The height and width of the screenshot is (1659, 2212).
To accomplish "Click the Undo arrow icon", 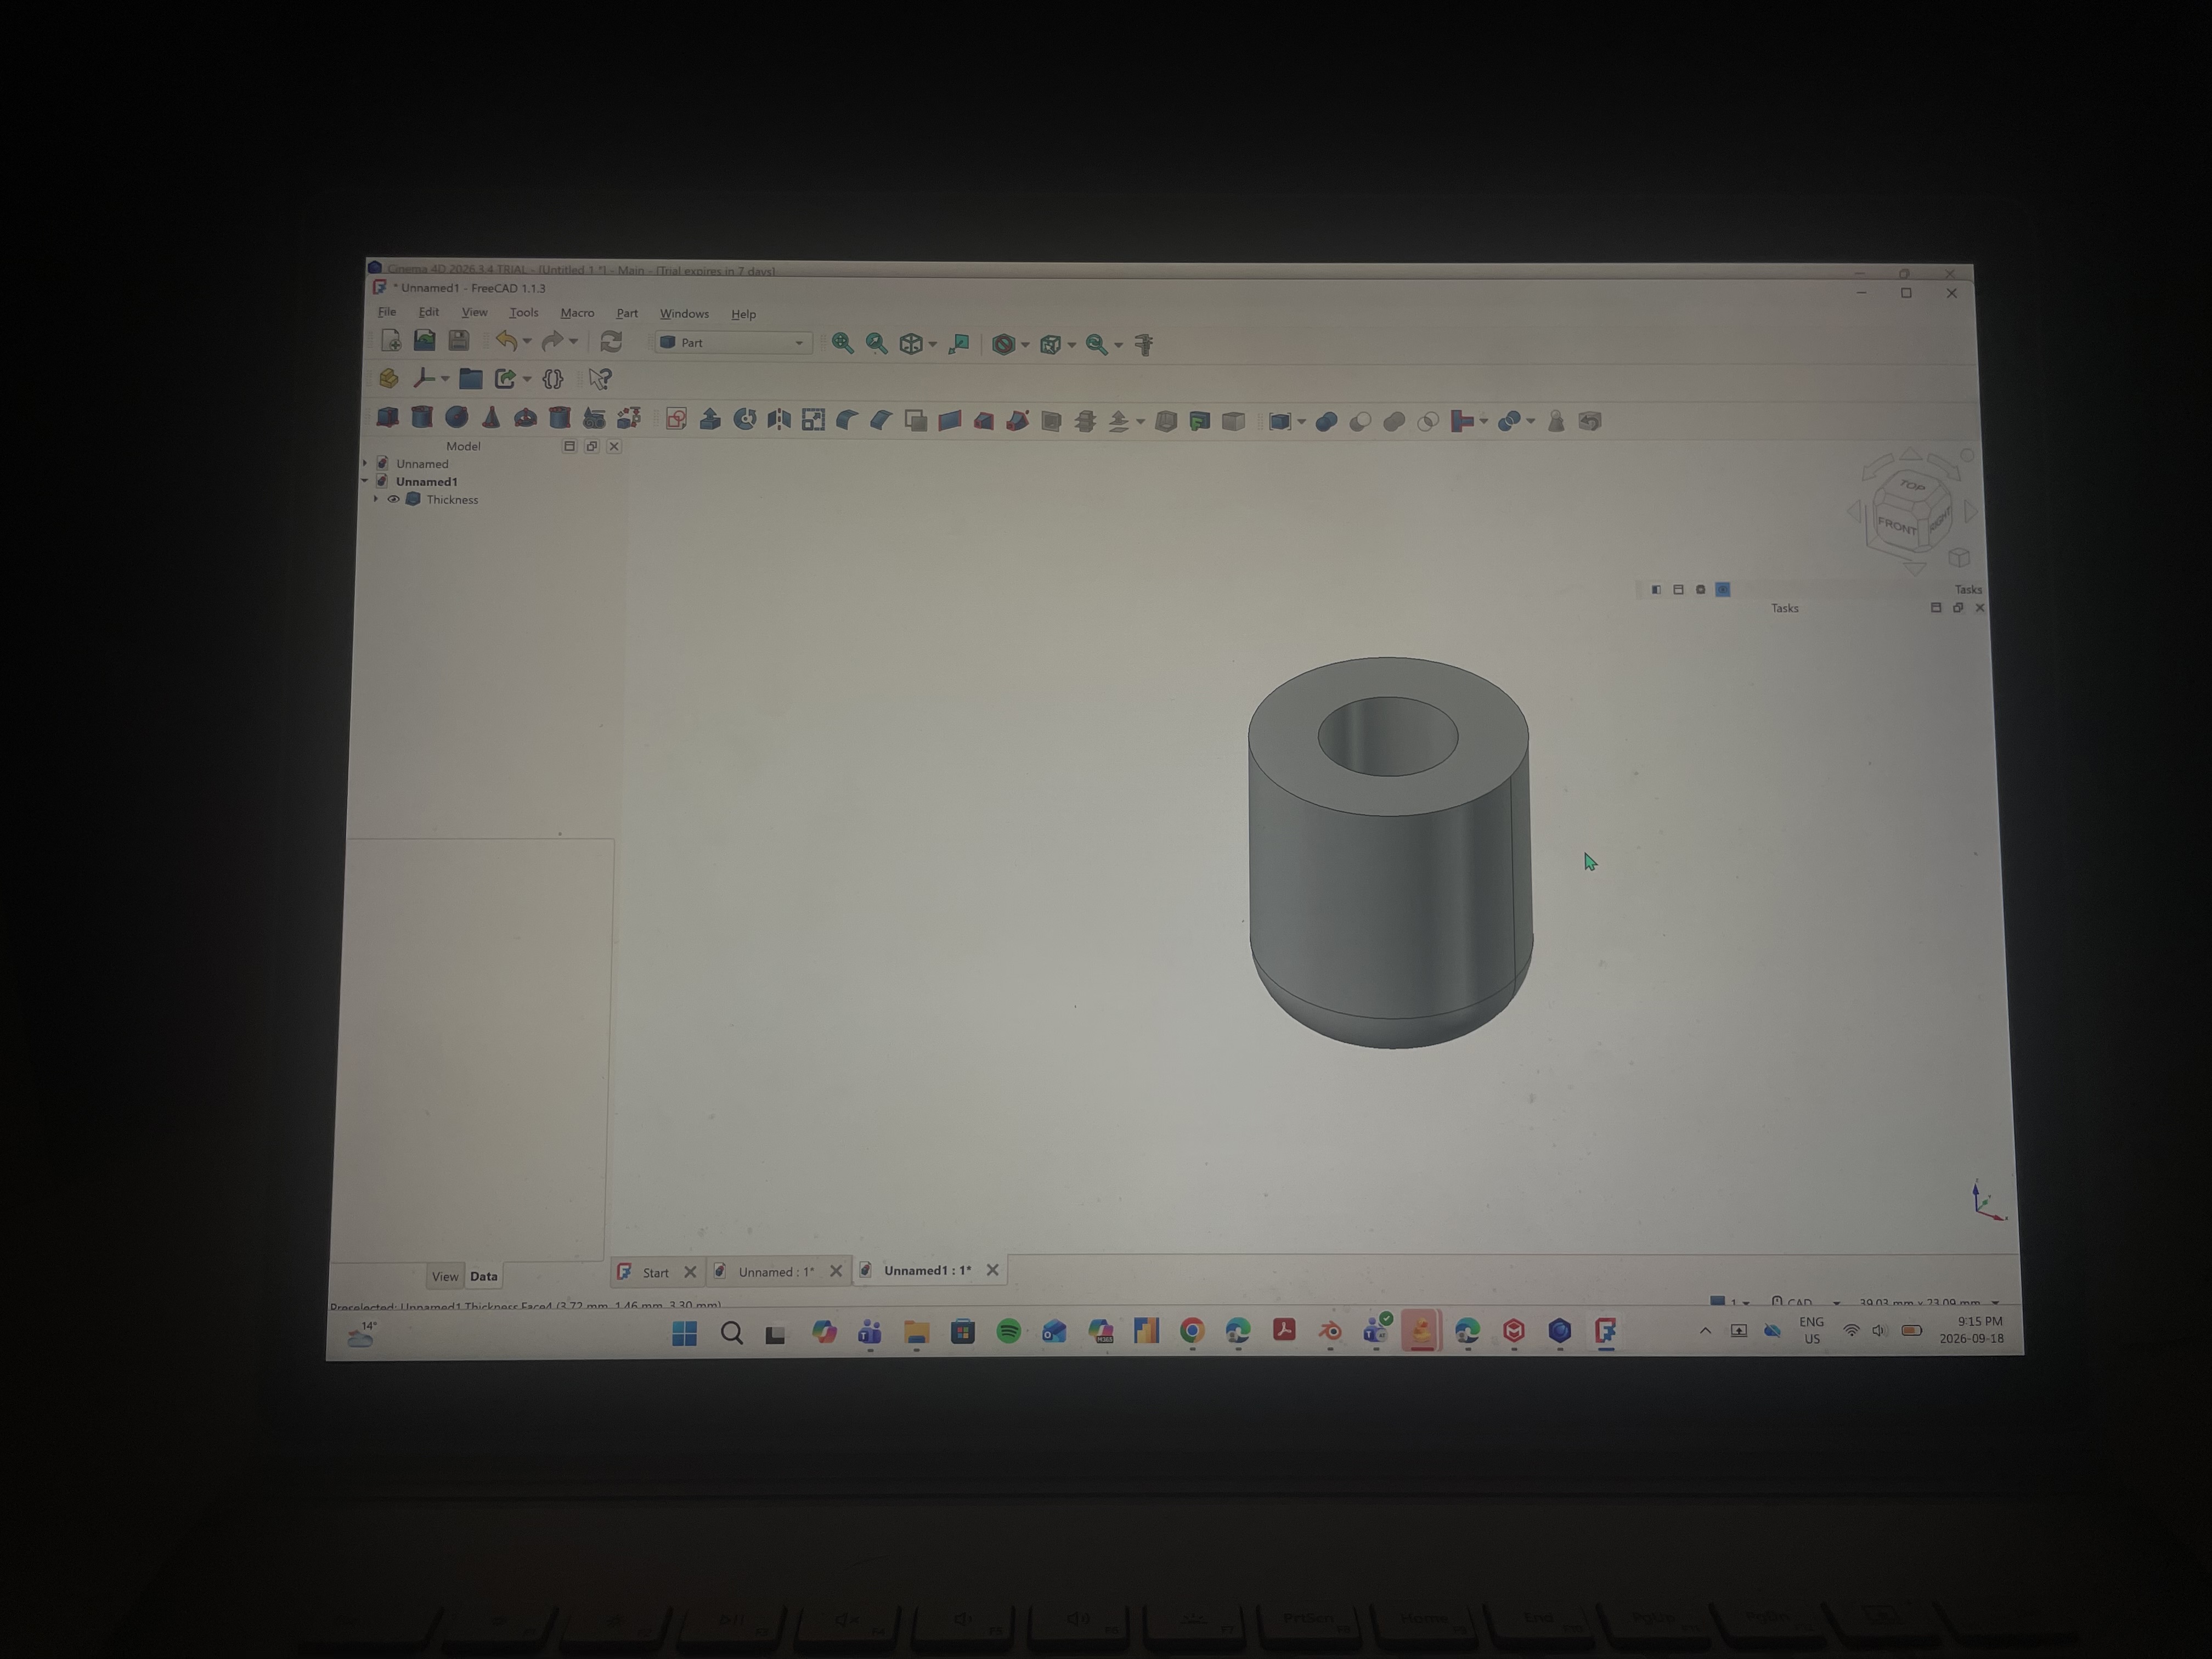I will (x=507, y=341).
